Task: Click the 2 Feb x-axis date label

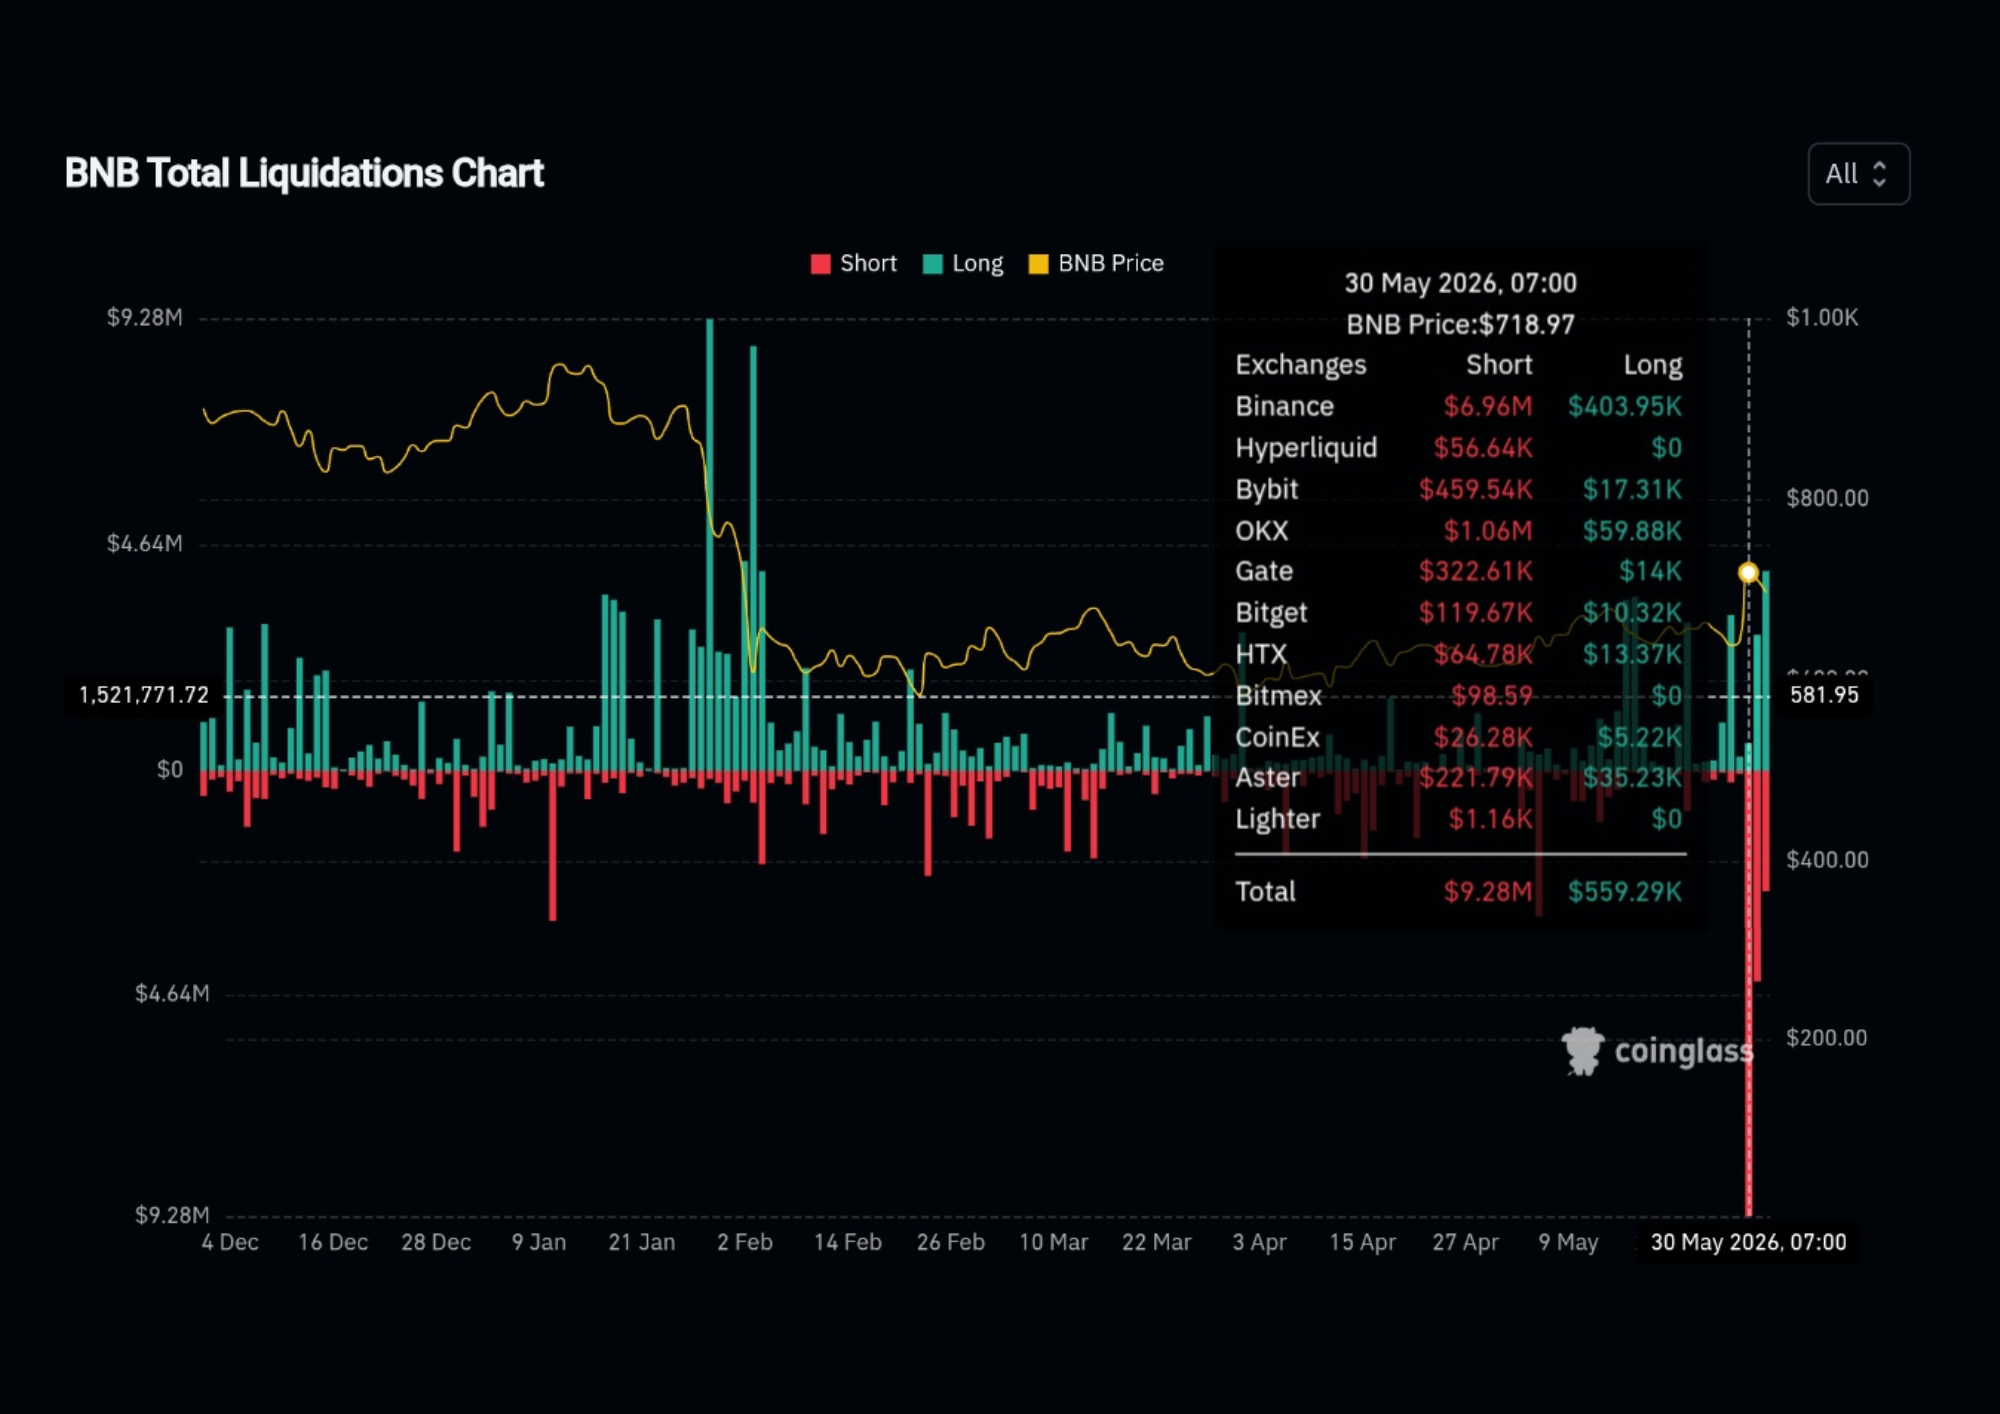Action: pos(745,1243)
